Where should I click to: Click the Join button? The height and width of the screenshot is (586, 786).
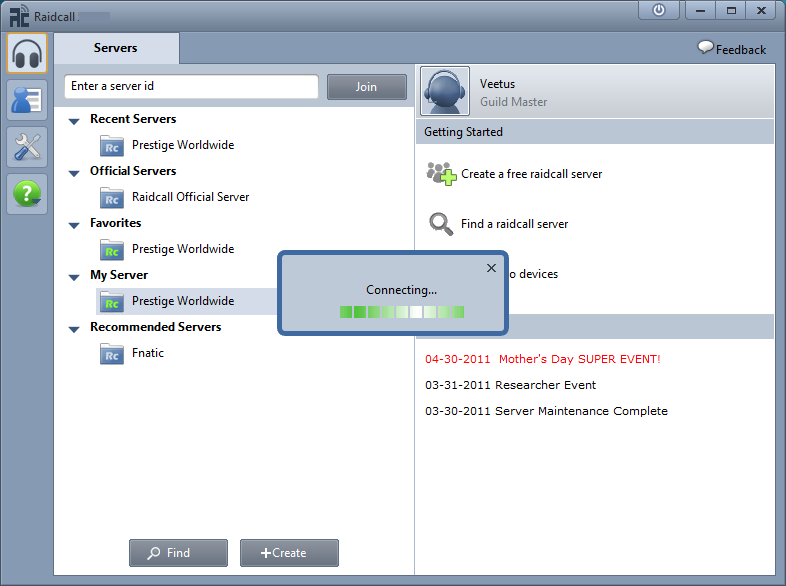(x=367, y=87)
